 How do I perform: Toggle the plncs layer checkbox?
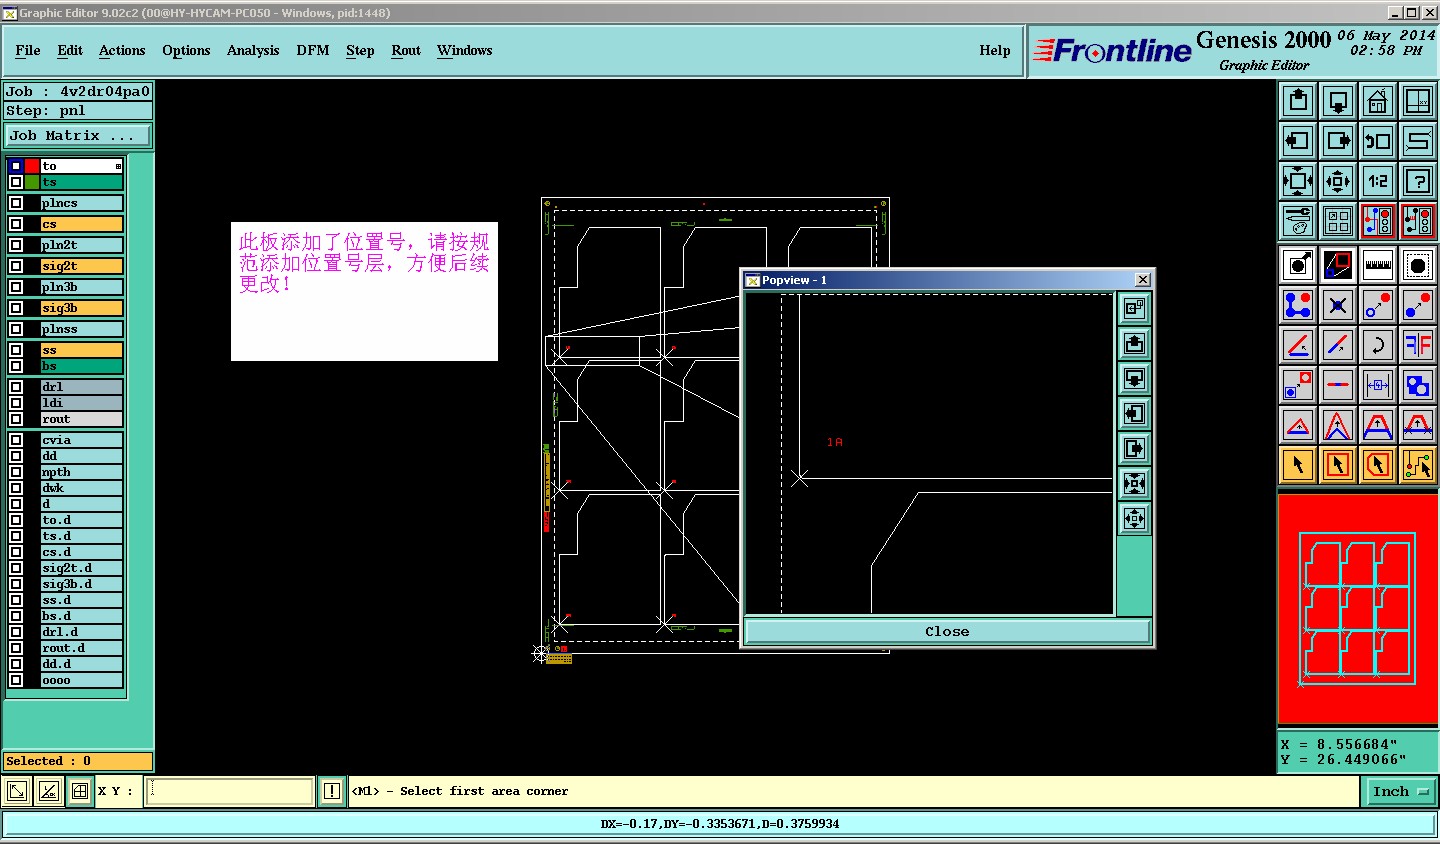pyautogui.click(x=16, y=203)
